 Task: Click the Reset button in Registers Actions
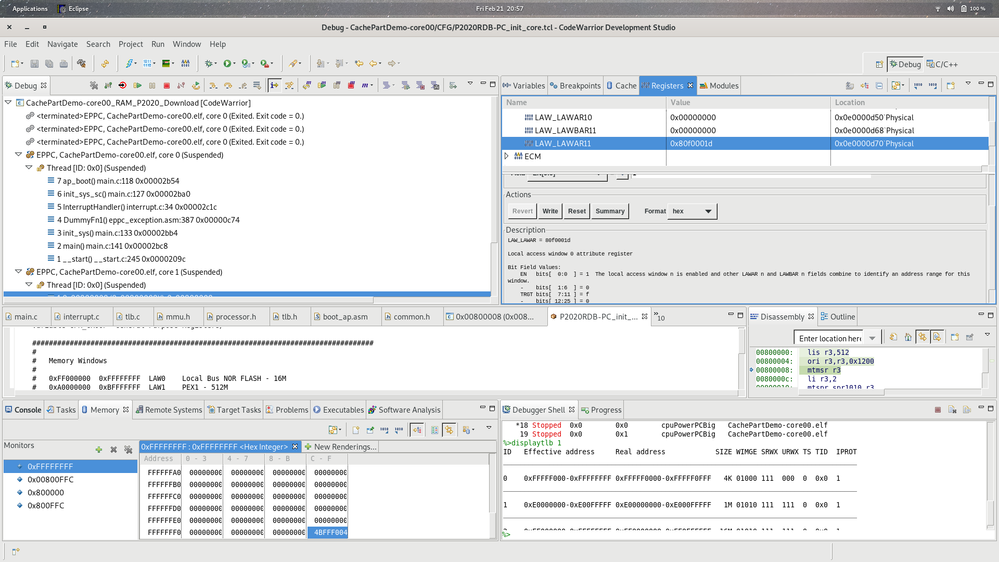[577, 211]
